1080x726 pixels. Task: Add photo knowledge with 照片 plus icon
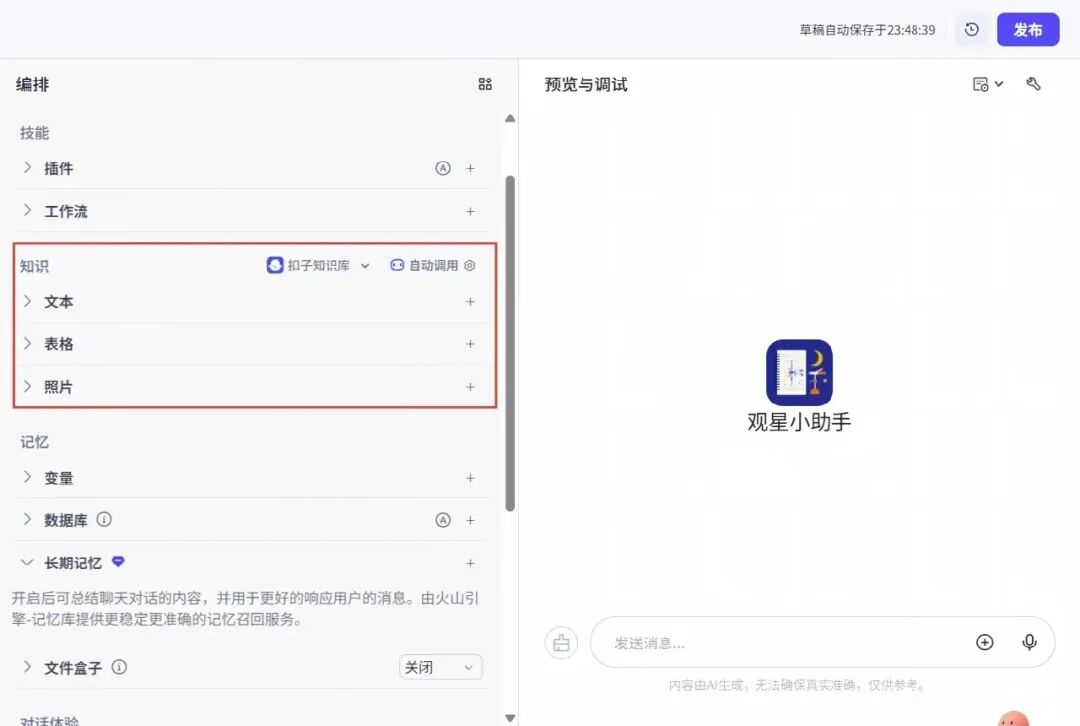coord(470,387)
